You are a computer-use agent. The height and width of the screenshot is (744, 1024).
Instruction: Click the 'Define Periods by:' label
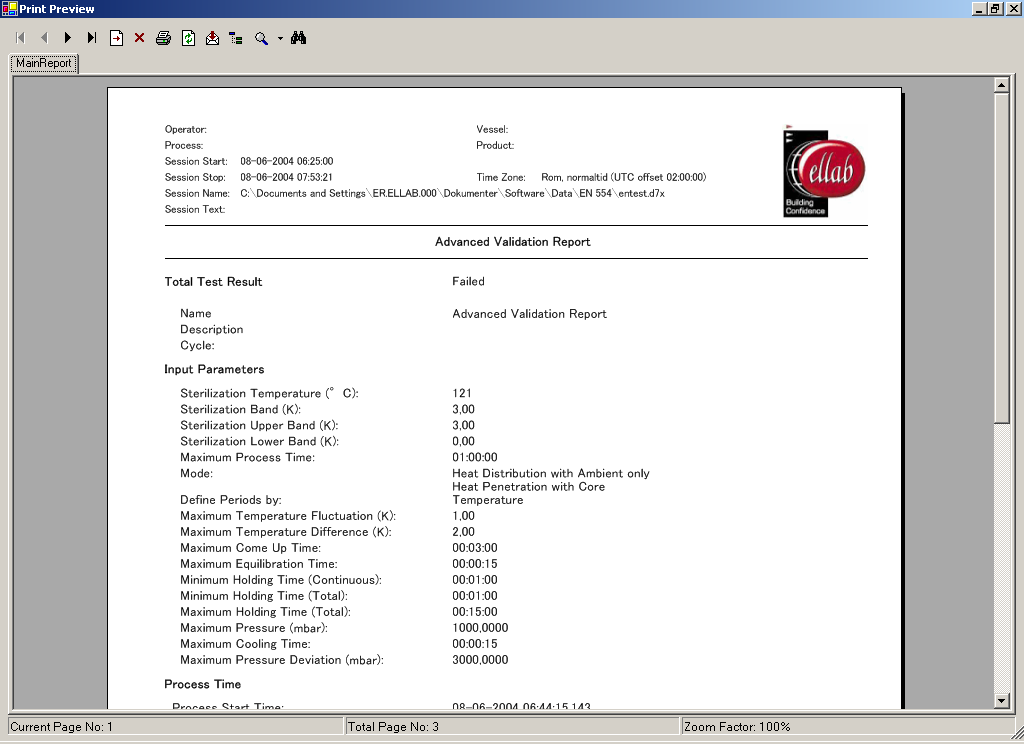[x=231, y=500]
